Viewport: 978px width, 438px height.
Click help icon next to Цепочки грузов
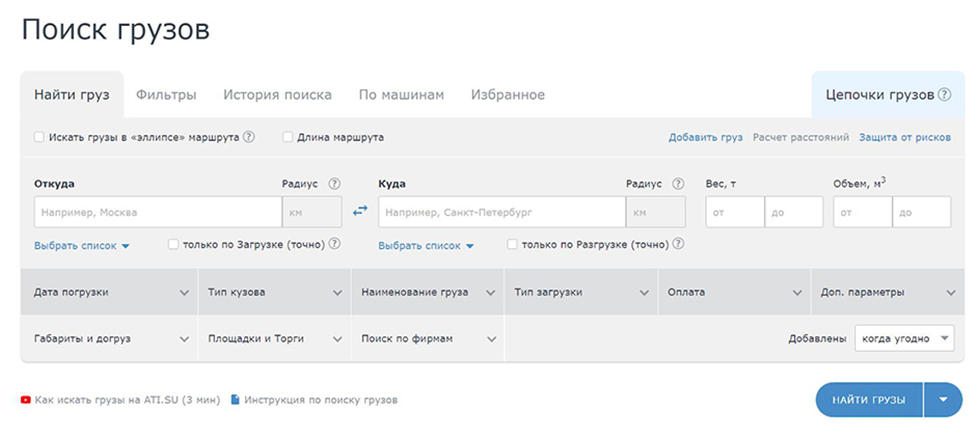(x=944, y=95)
